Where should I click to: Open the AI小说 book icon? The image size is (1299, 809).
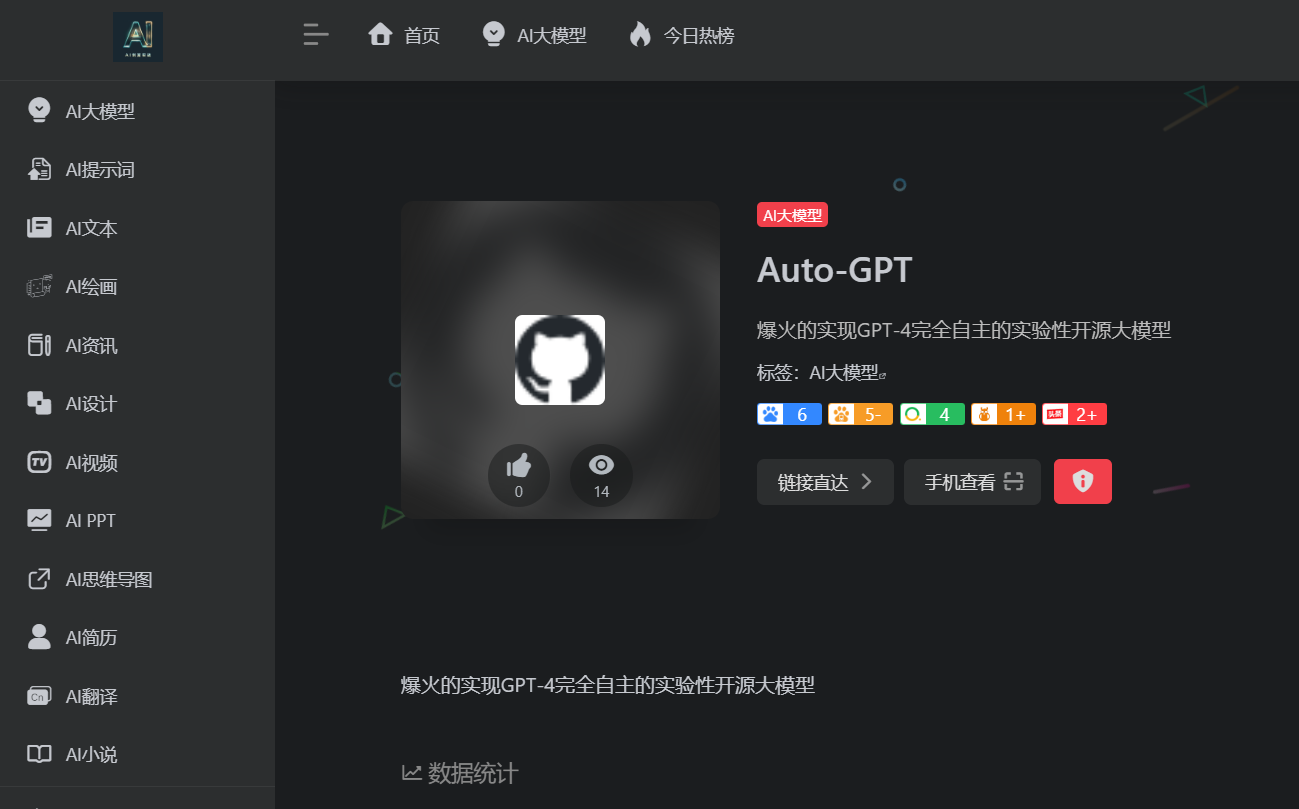[x=38, y=754]
